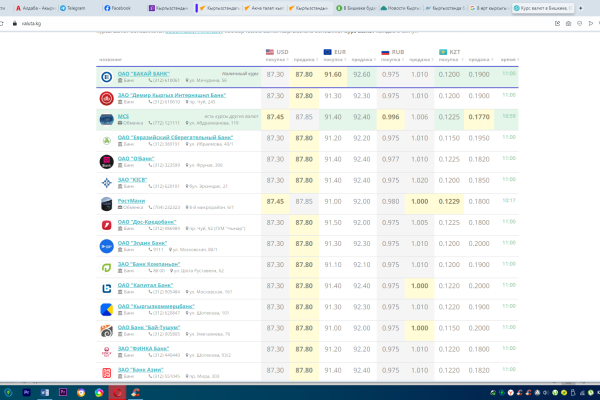This screenshot has width=600, height=400.
Task: Click the volume speaker icon in system tray
Action: [546, 393]
